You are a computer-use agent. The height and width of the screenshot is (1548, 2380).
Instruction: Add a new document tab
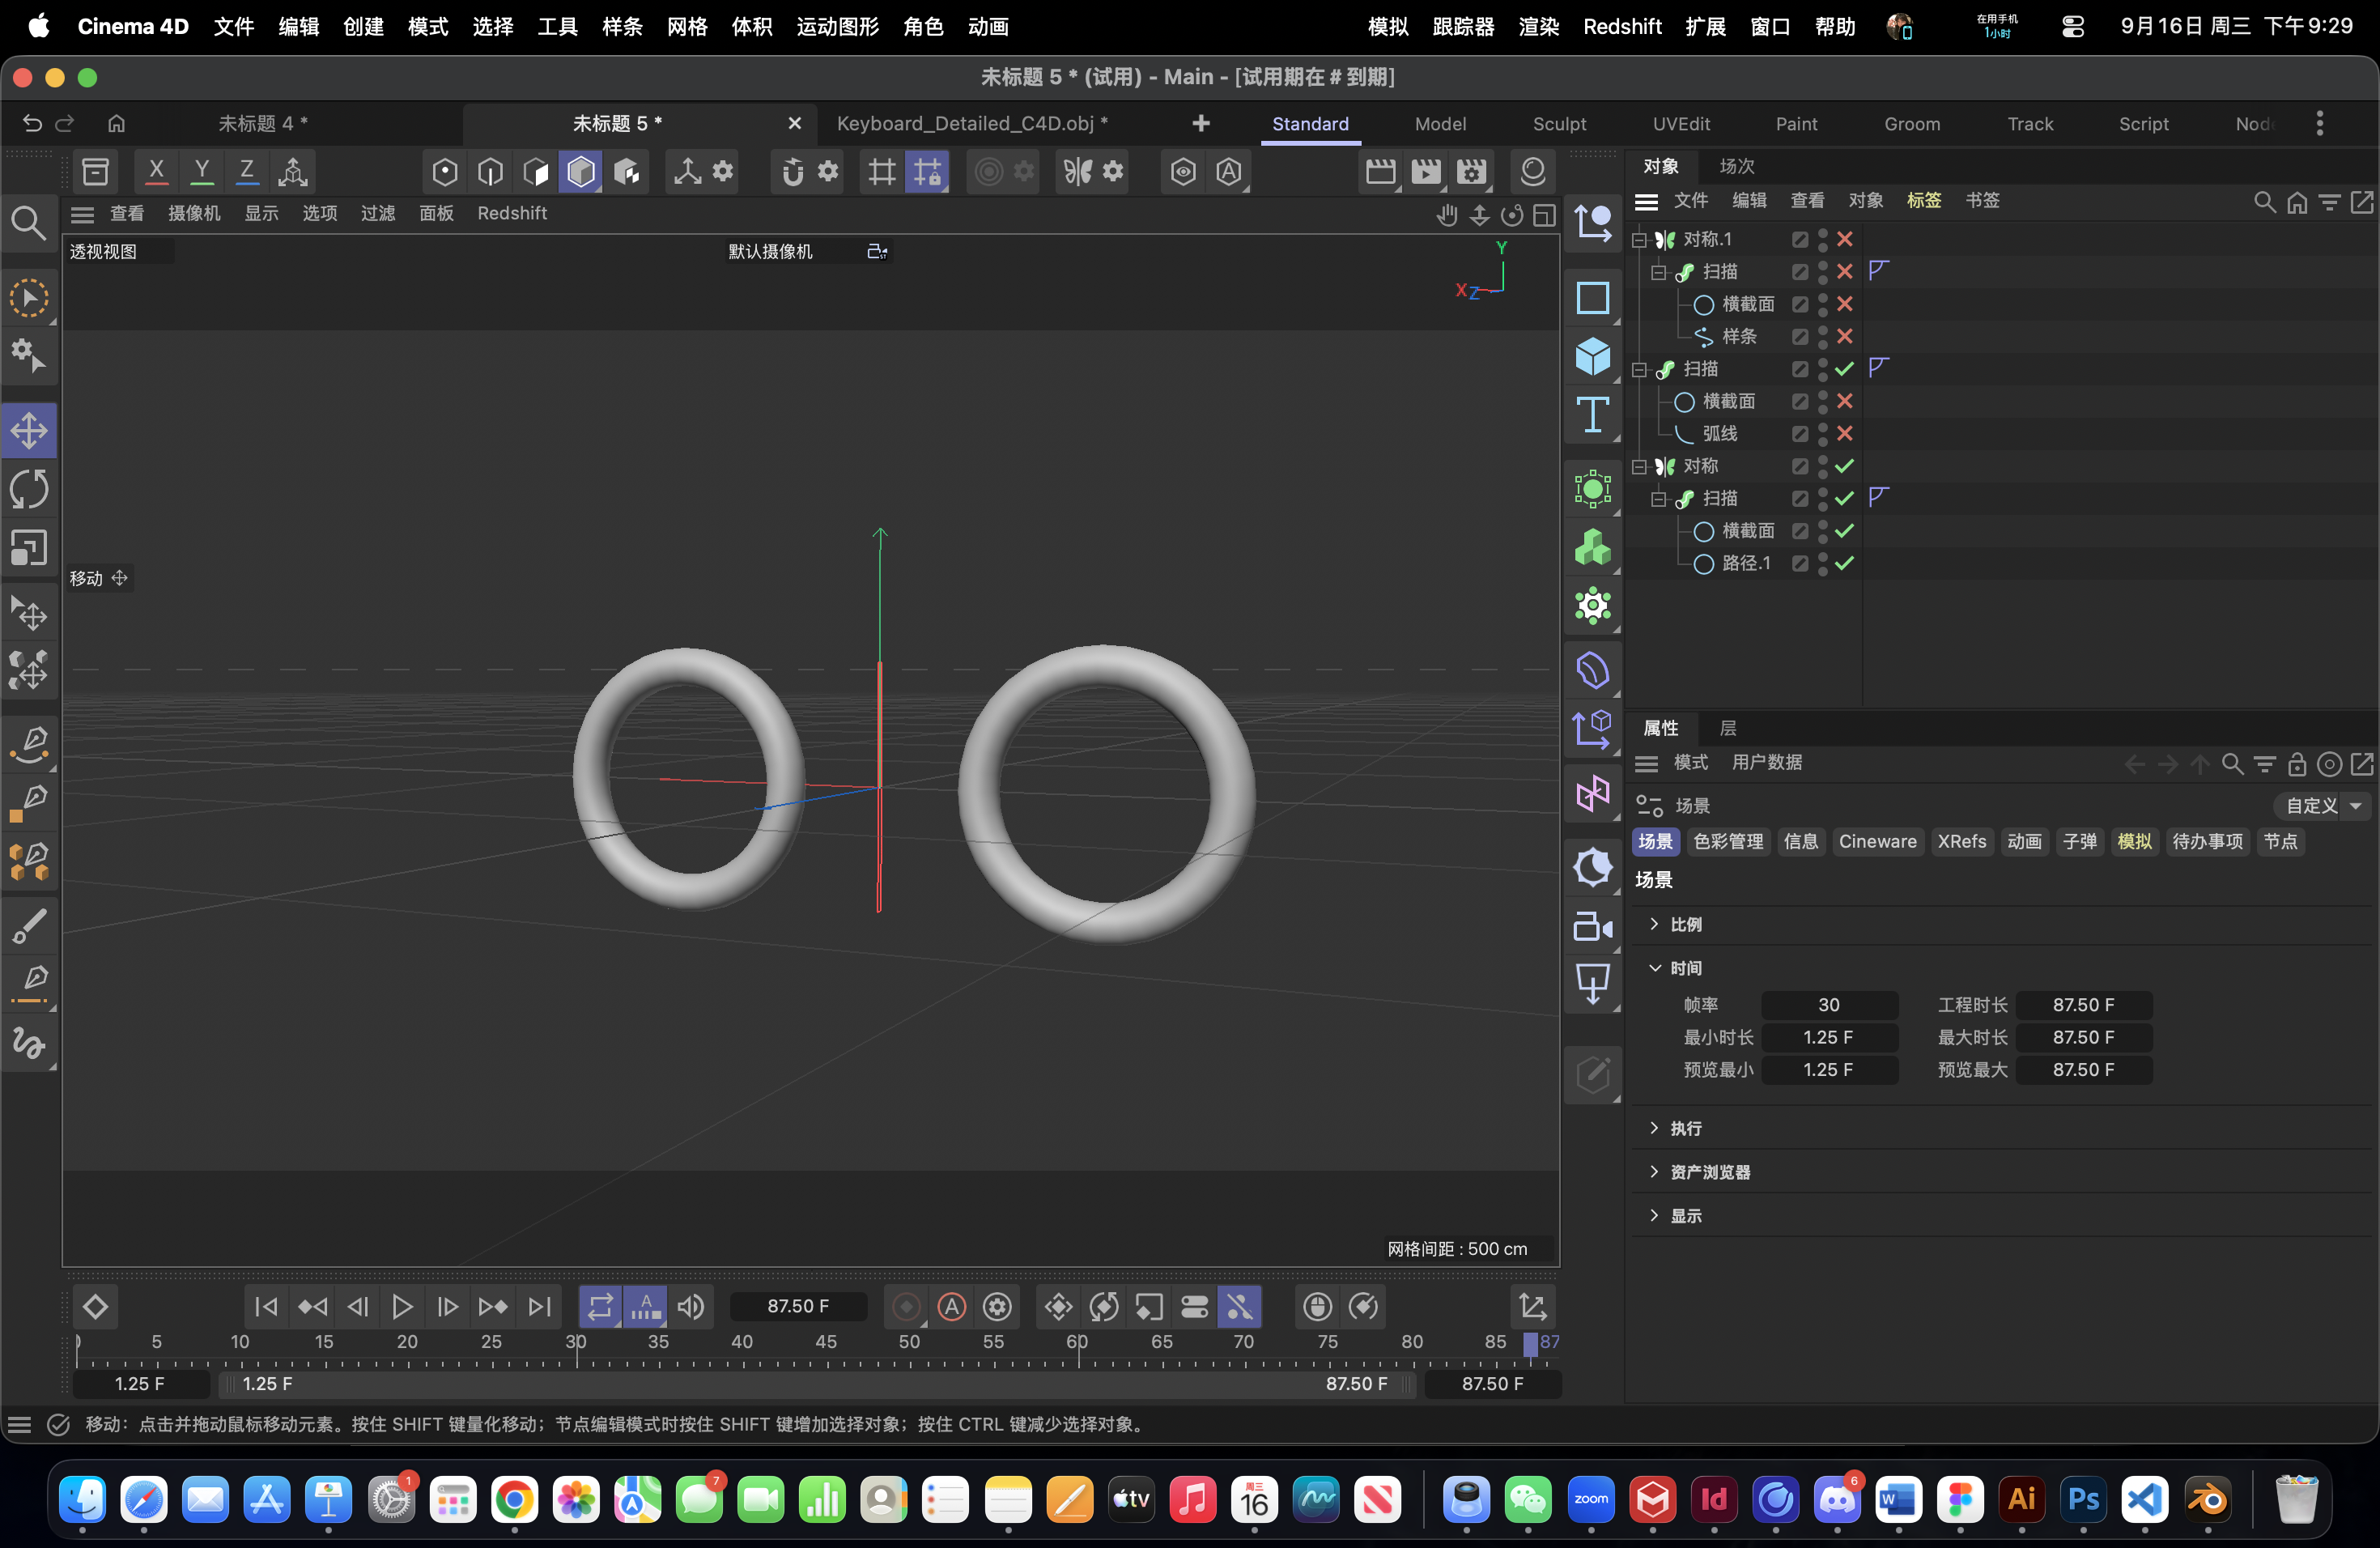click(1201, 123)
